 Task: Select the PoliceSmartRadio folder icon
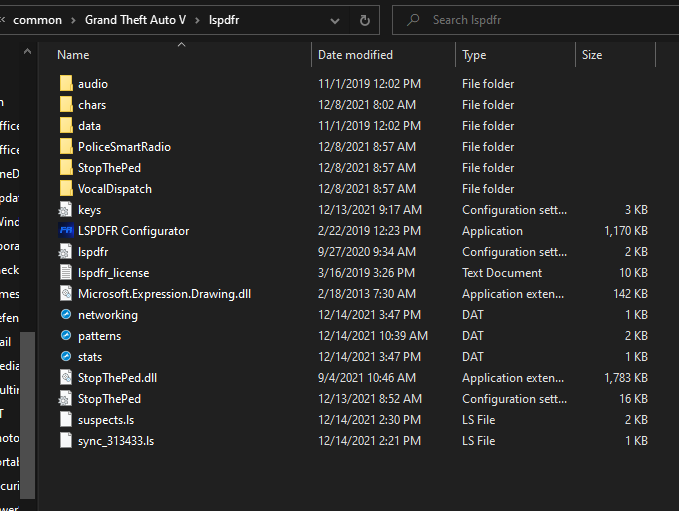coord(66,147)
